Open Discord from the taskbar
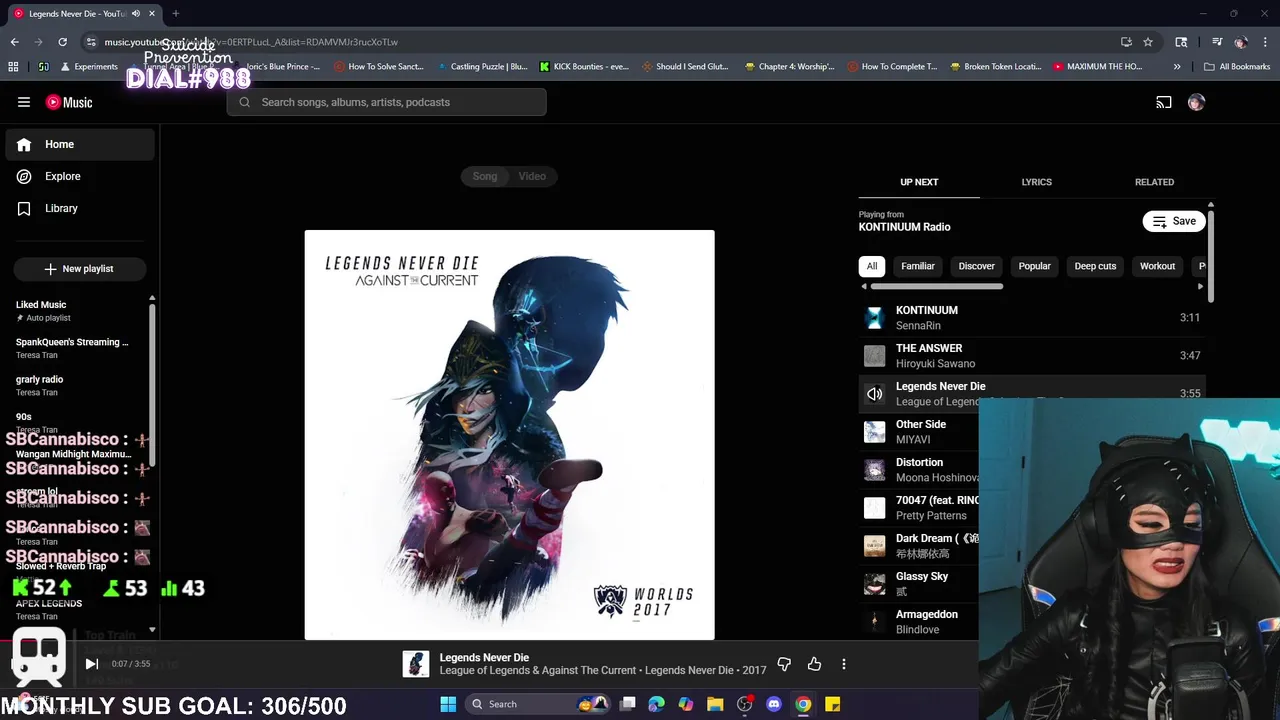The image size is (1280, 720). [773, 704]
